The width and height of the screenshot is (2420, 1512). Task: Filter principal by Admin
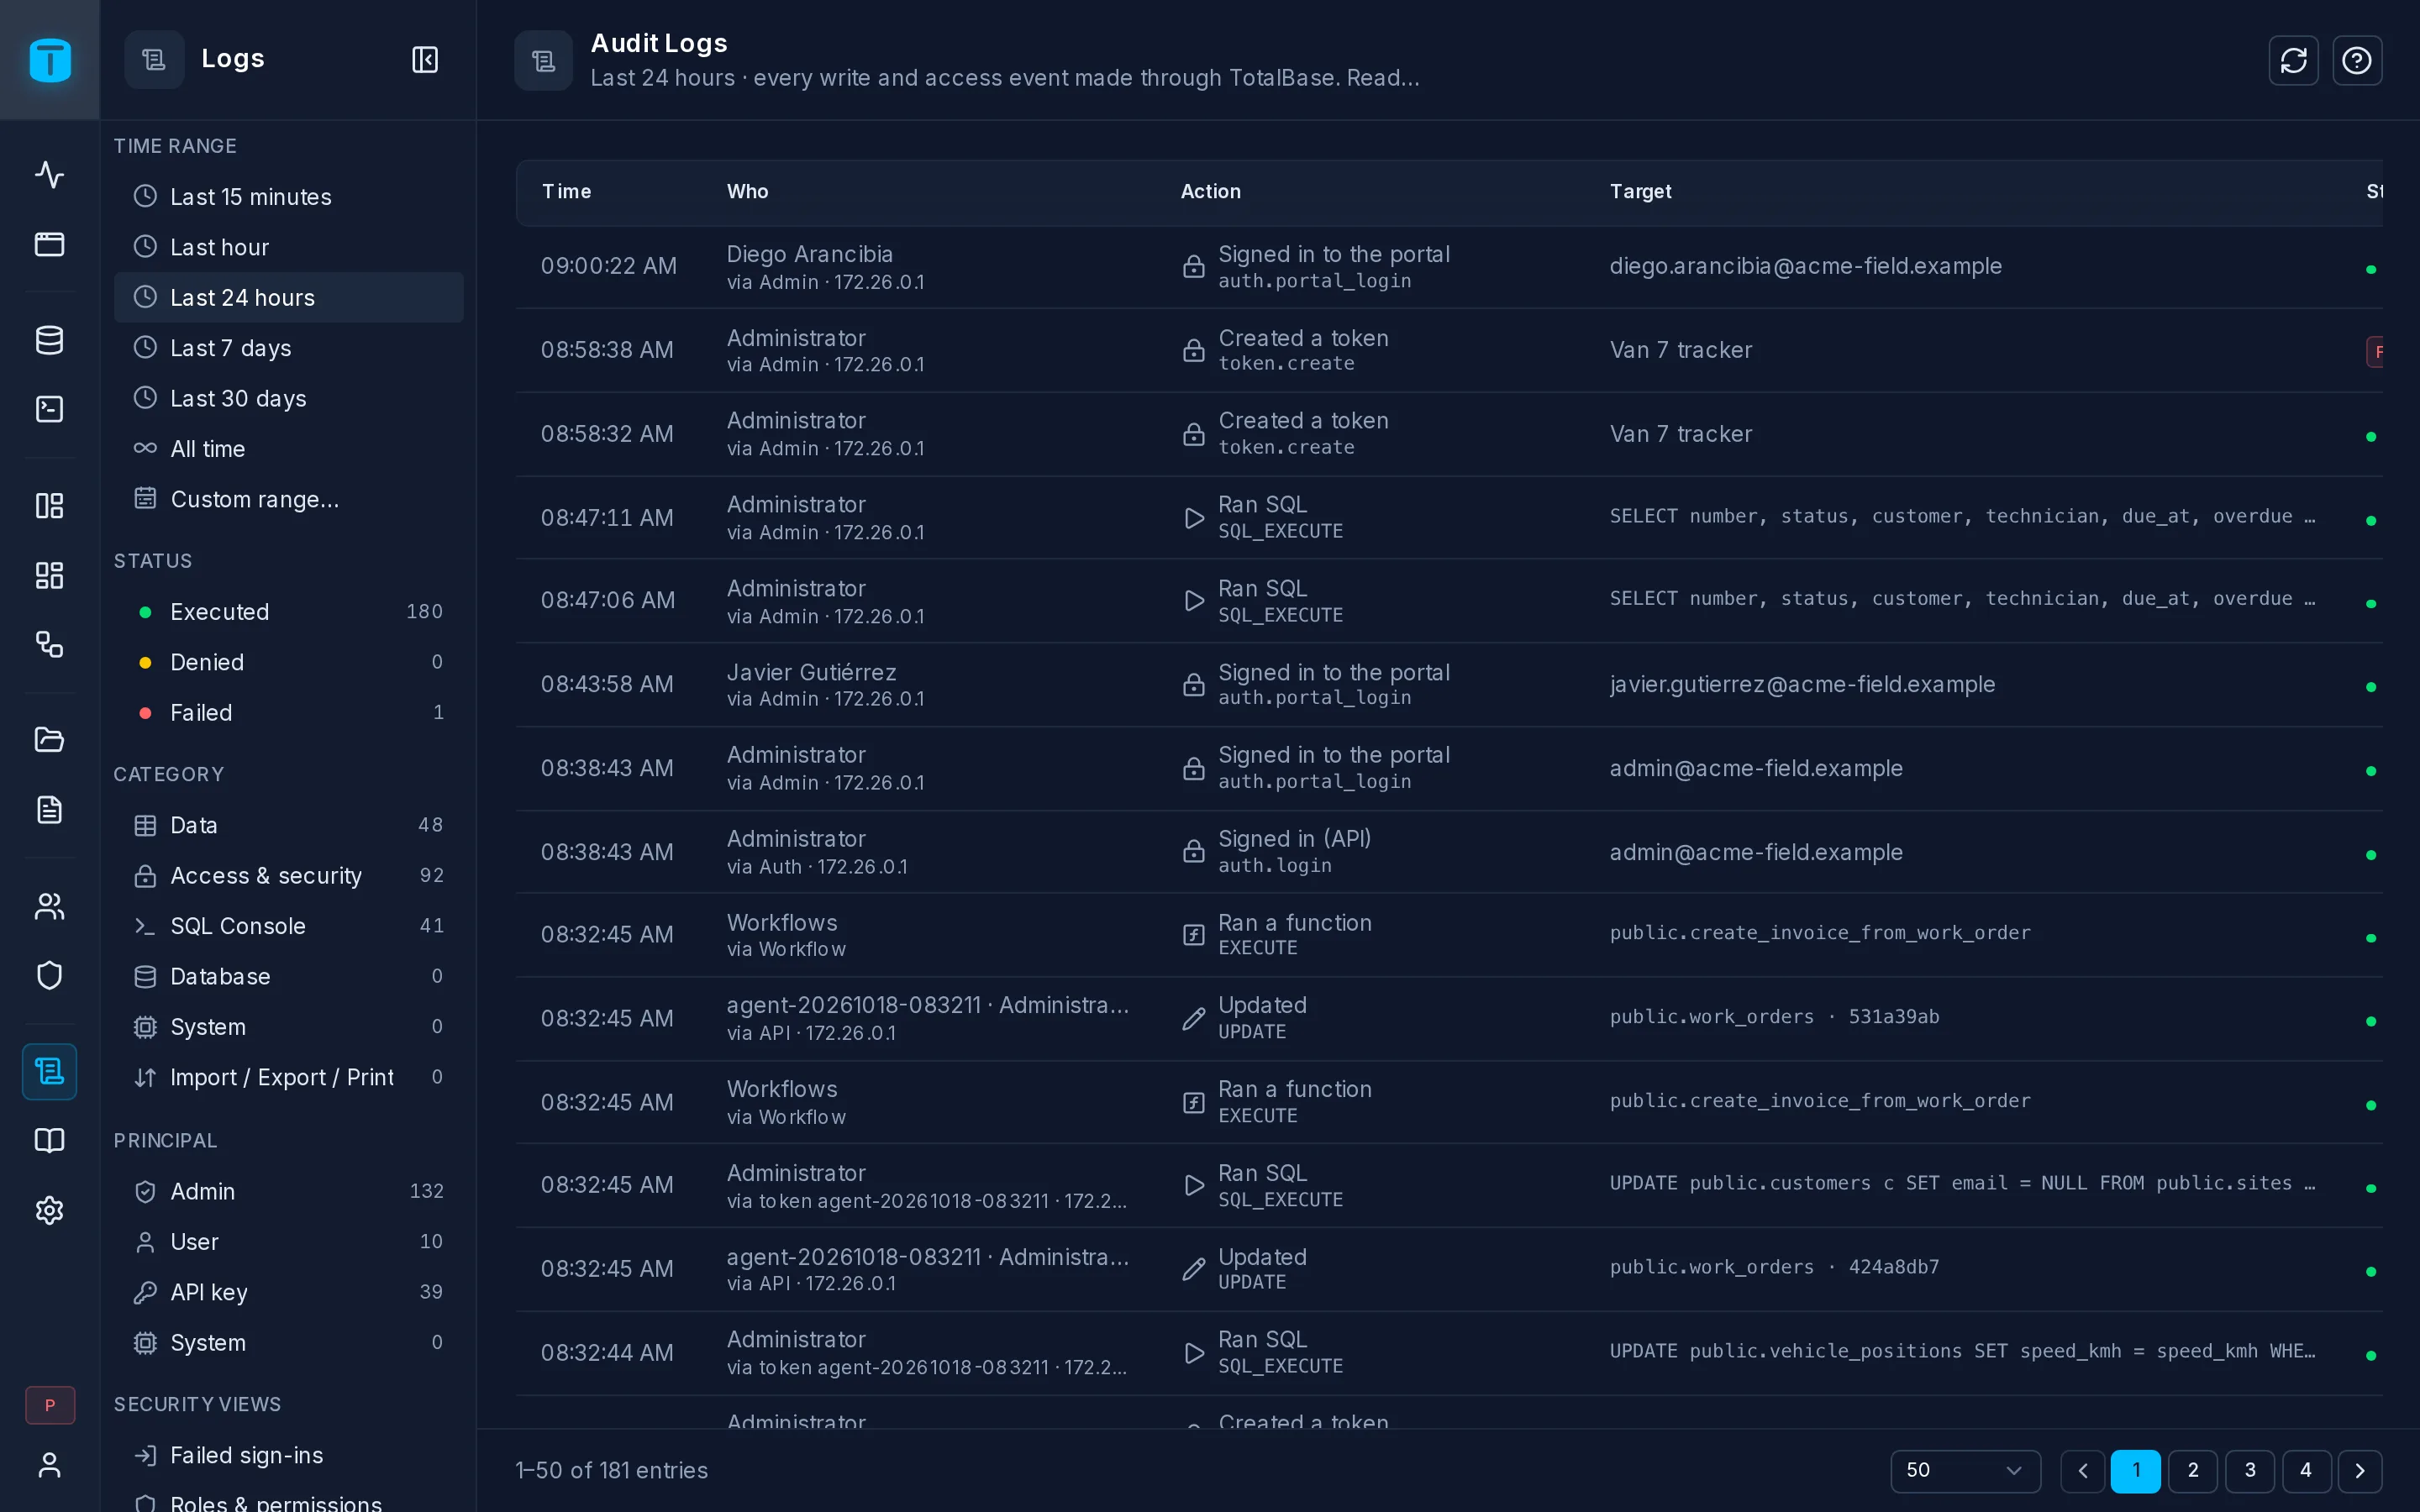click(288, 1191)
